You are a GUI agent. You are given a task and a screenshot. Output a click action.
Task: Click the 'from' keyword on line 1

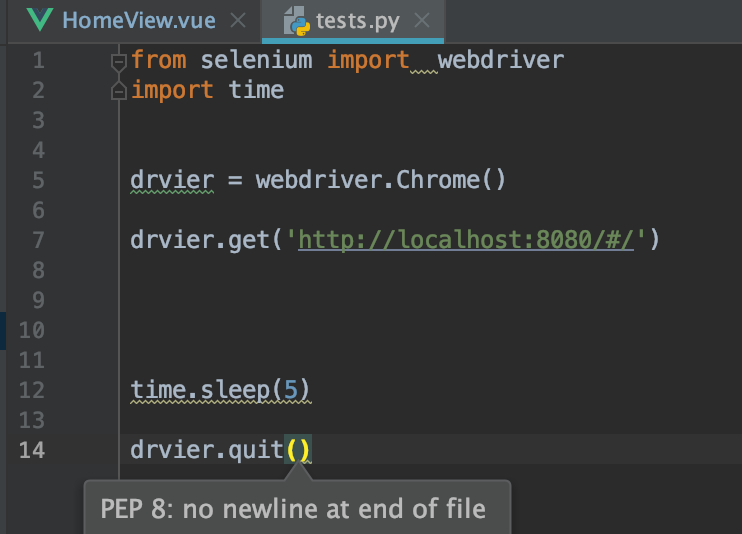(x=159, y=60)
